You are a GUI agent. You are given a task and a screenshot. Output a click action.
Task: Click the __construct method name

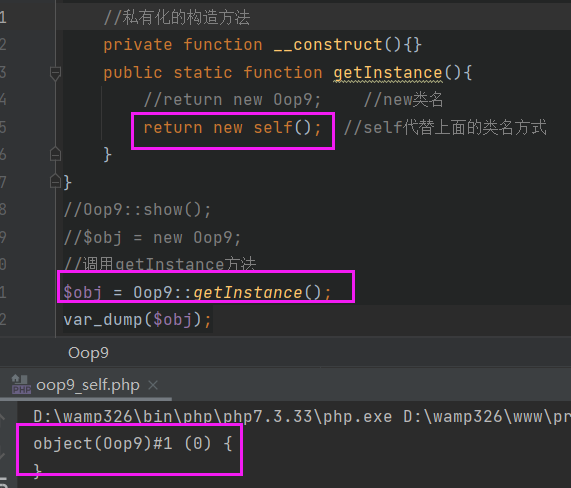coord(328,45)
